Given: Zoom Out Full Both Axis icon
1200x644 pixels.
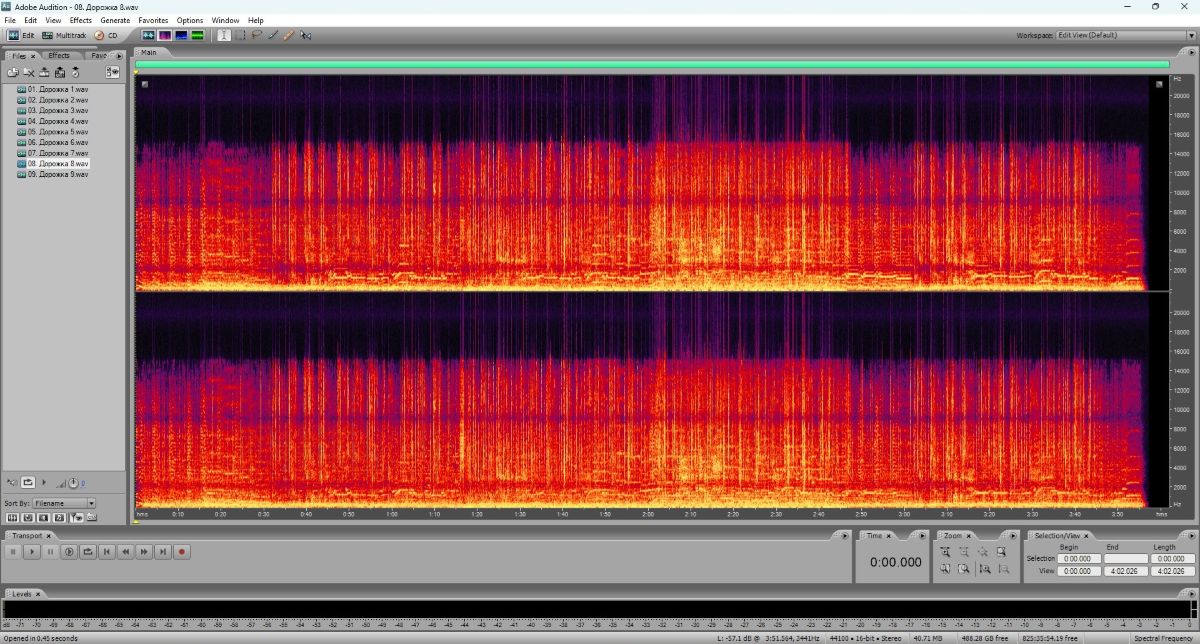Looking at the screenshot, I should [983, 551].
